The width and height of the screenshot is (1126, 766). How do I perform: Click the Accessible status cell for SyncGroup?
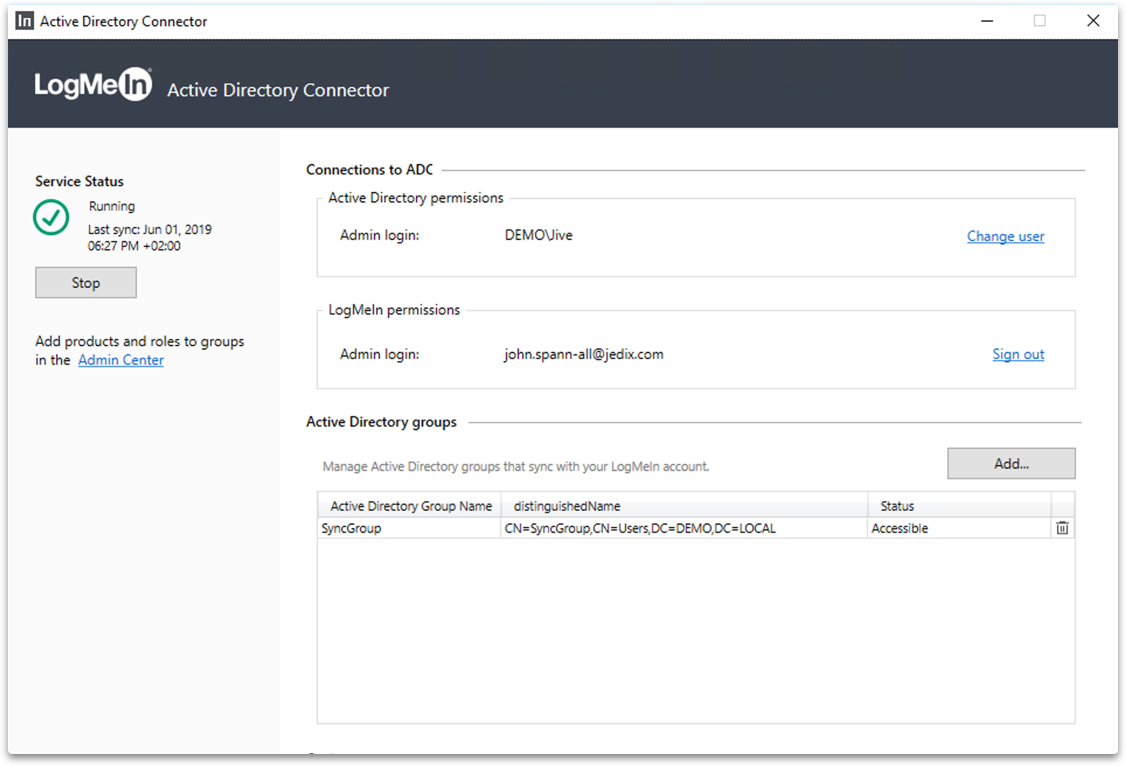(899, 528)
